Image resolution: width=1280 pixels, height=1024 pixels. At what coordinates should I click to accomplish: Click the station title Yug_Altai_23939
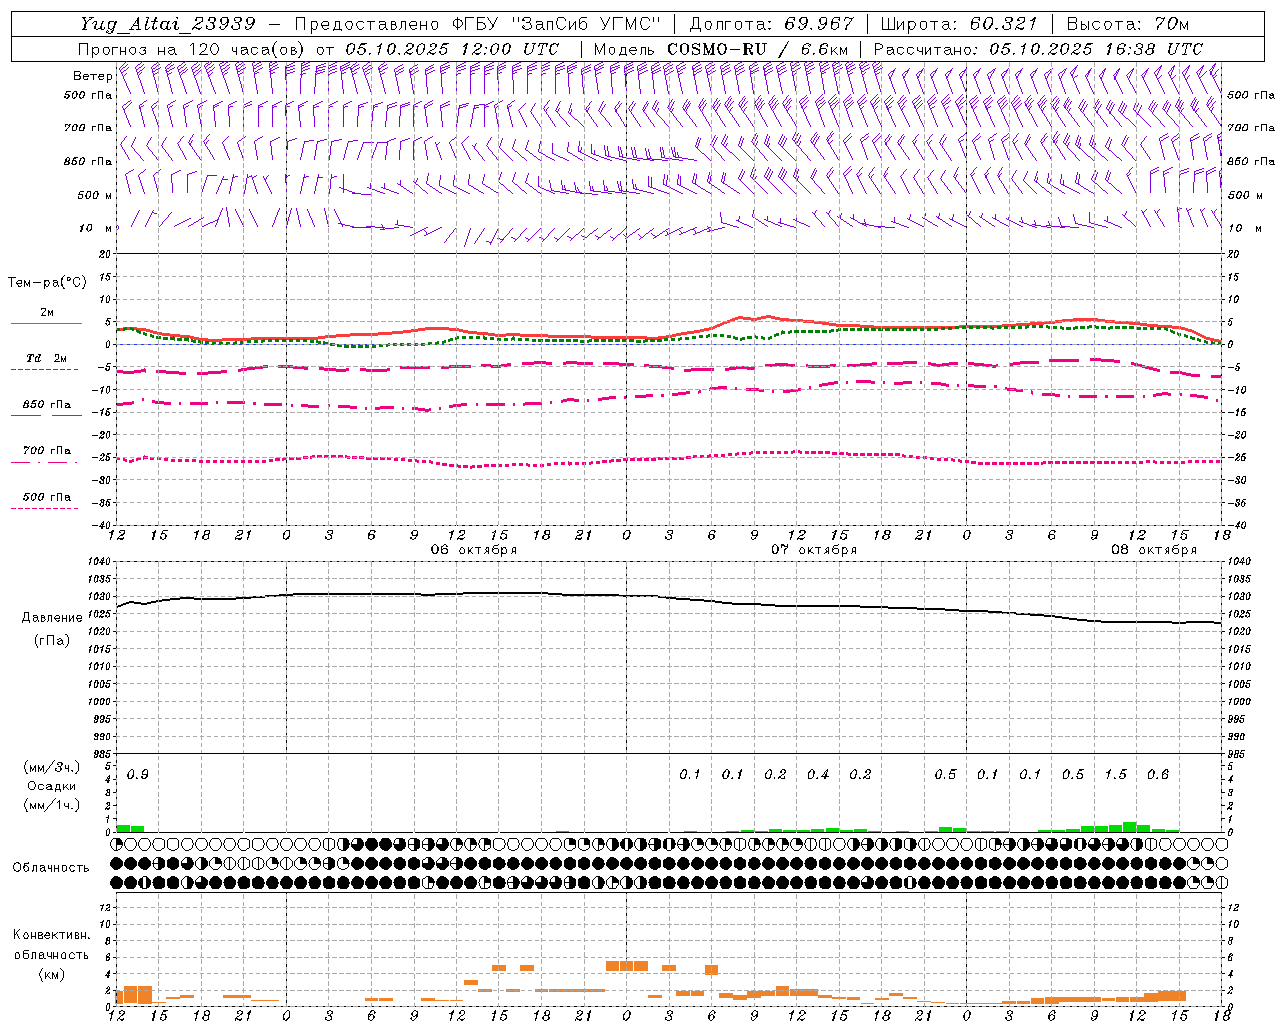tap(168, 24)
